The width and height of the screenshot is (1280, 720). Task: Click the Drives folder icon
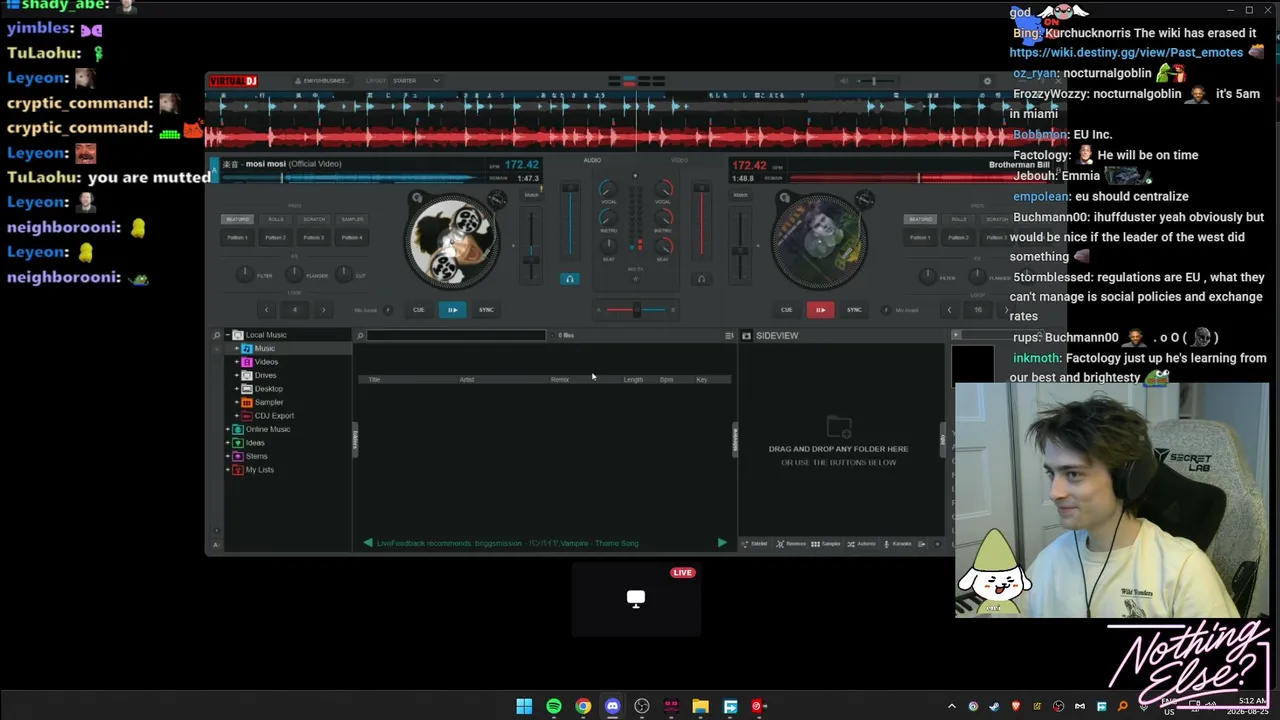click(247, 375)
